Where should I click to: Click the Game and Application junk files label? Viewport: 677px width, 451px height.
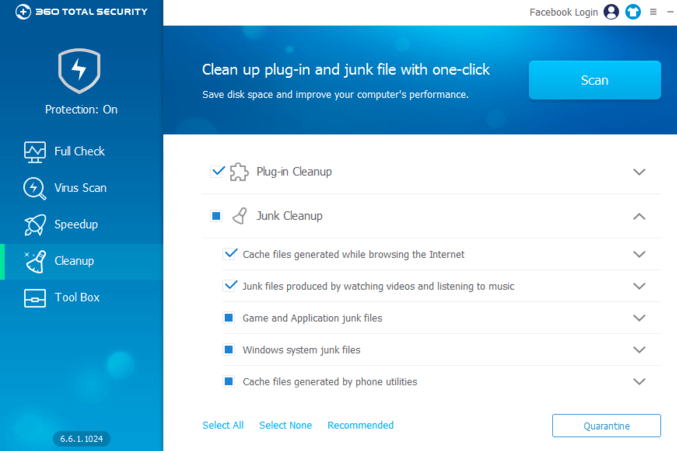[x=312, y=319]
